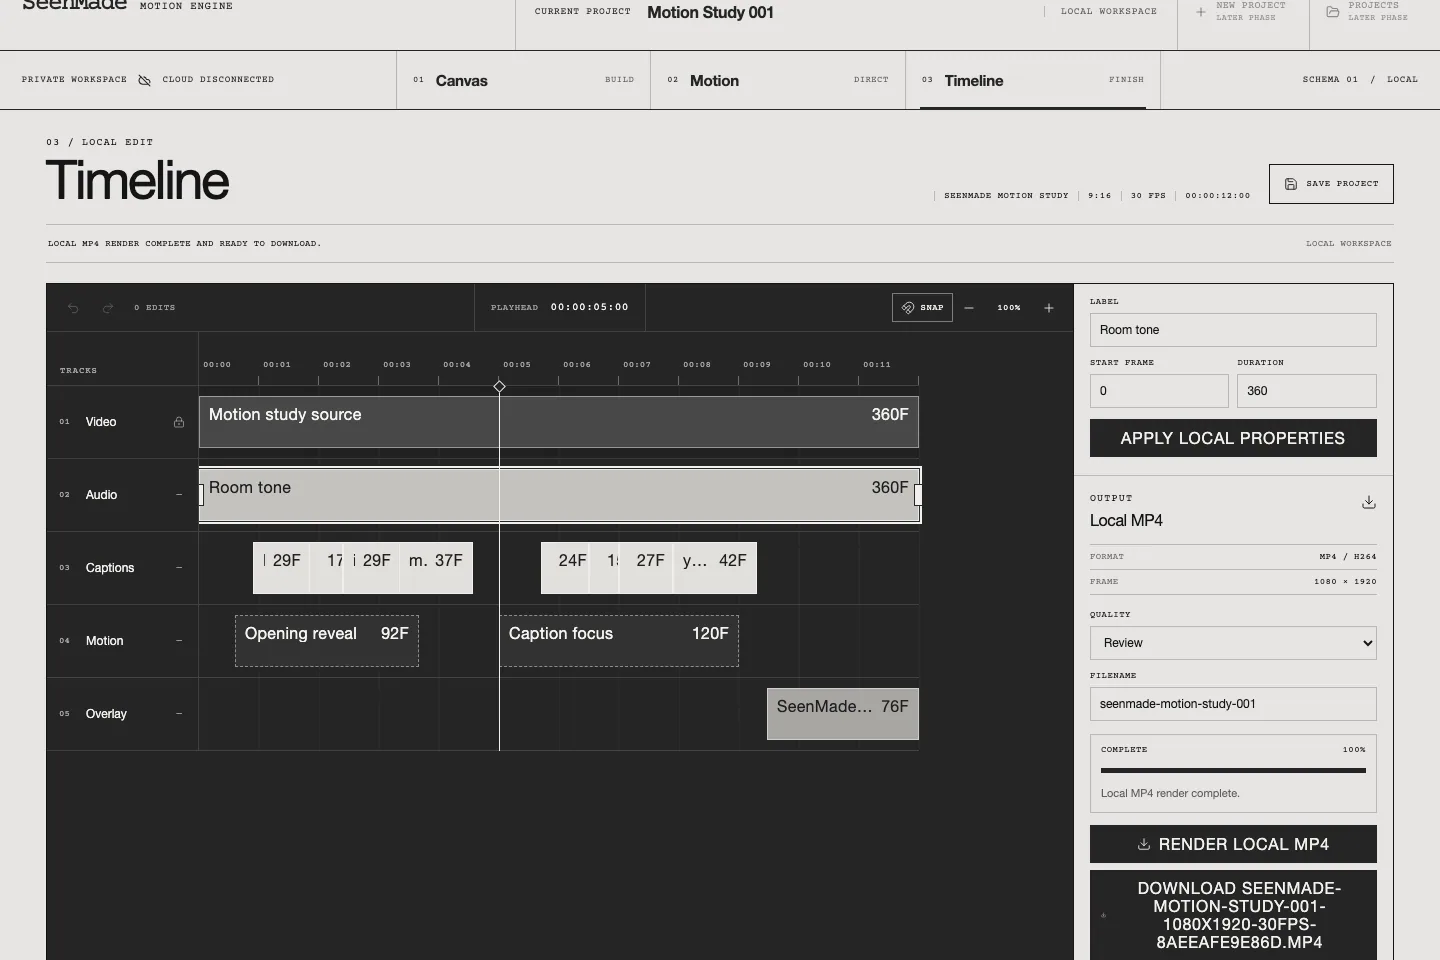Click Room tone clip's left trim handle
This screenshot has height=960, width=1440.
201,495
